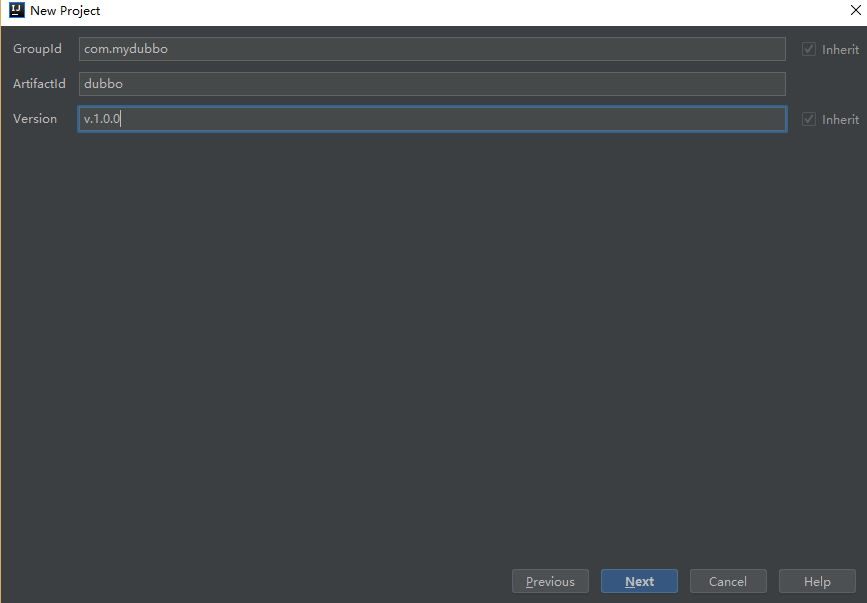Screen dimensions: 867x603
Task: Click the Version label
Action: [x=35, y=119]
